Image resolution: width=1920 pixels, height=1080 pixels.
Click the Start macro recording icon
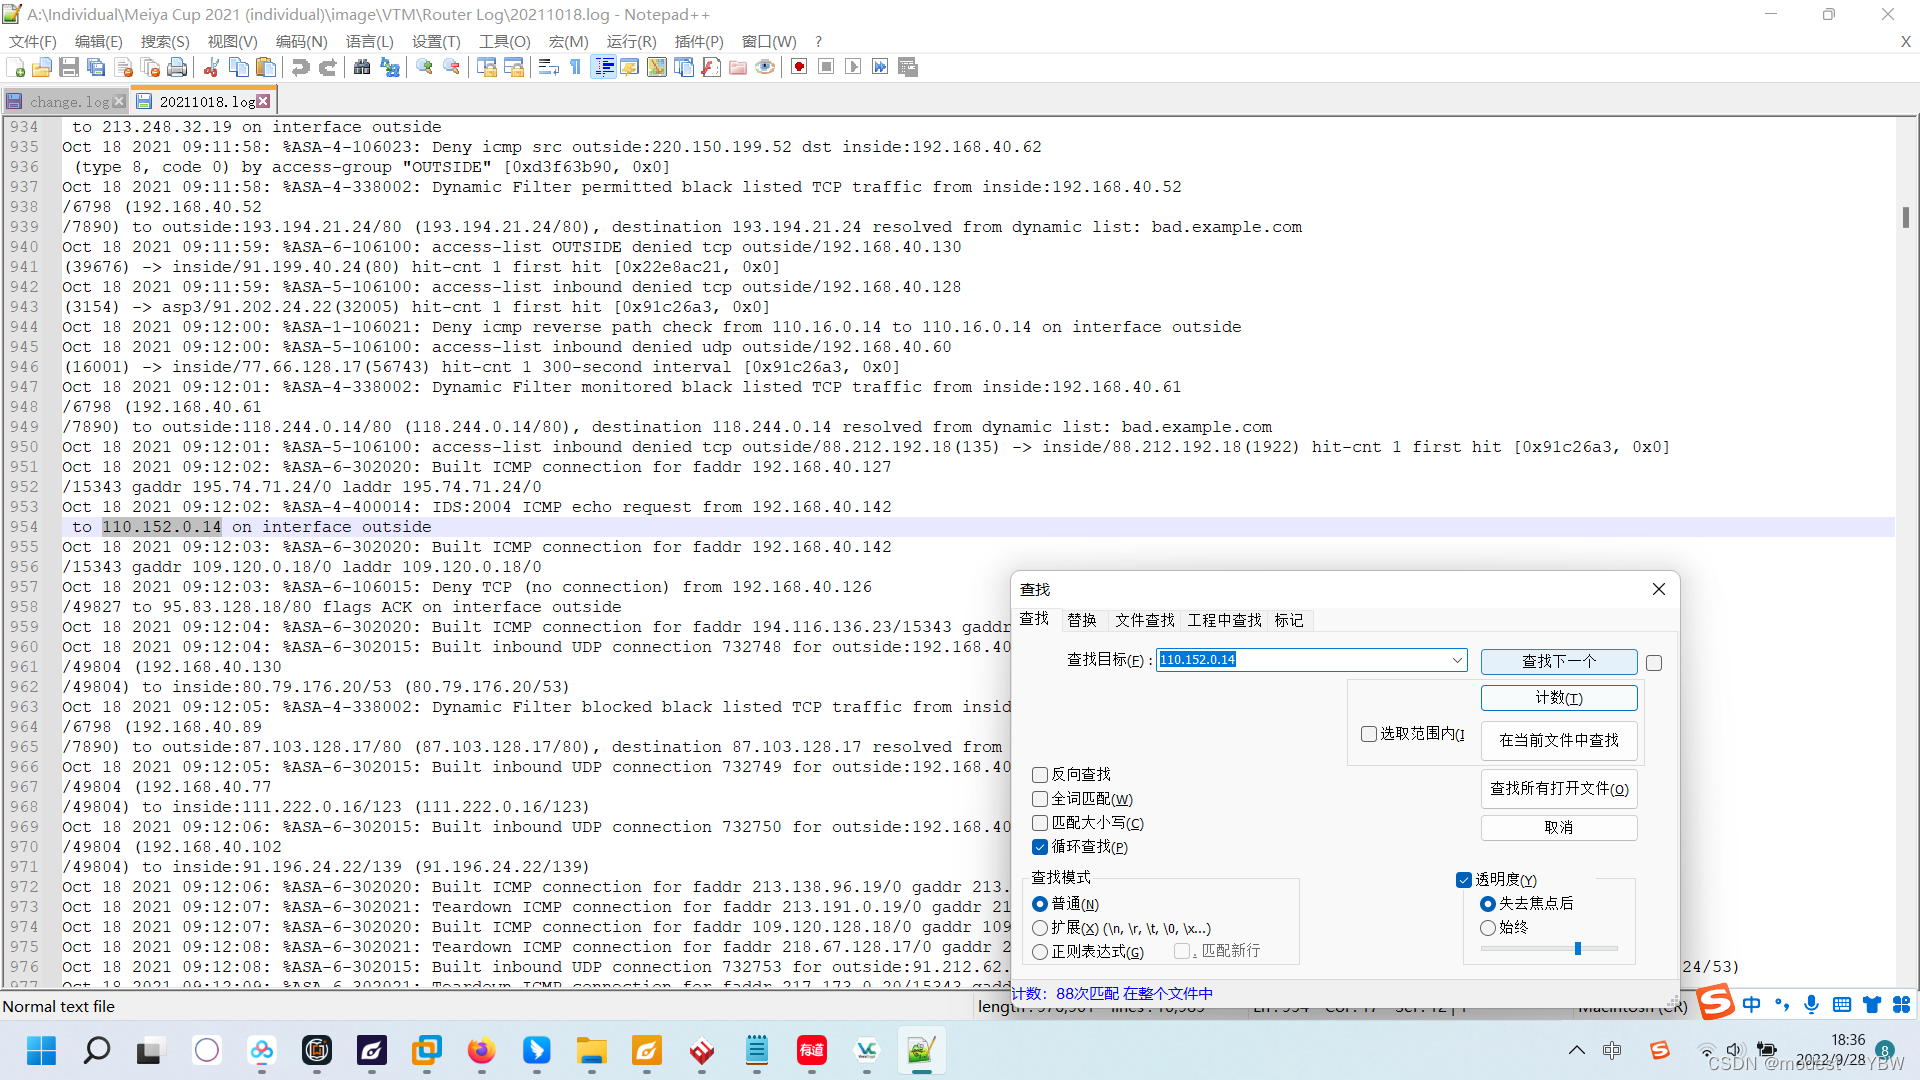click(799, 67)
